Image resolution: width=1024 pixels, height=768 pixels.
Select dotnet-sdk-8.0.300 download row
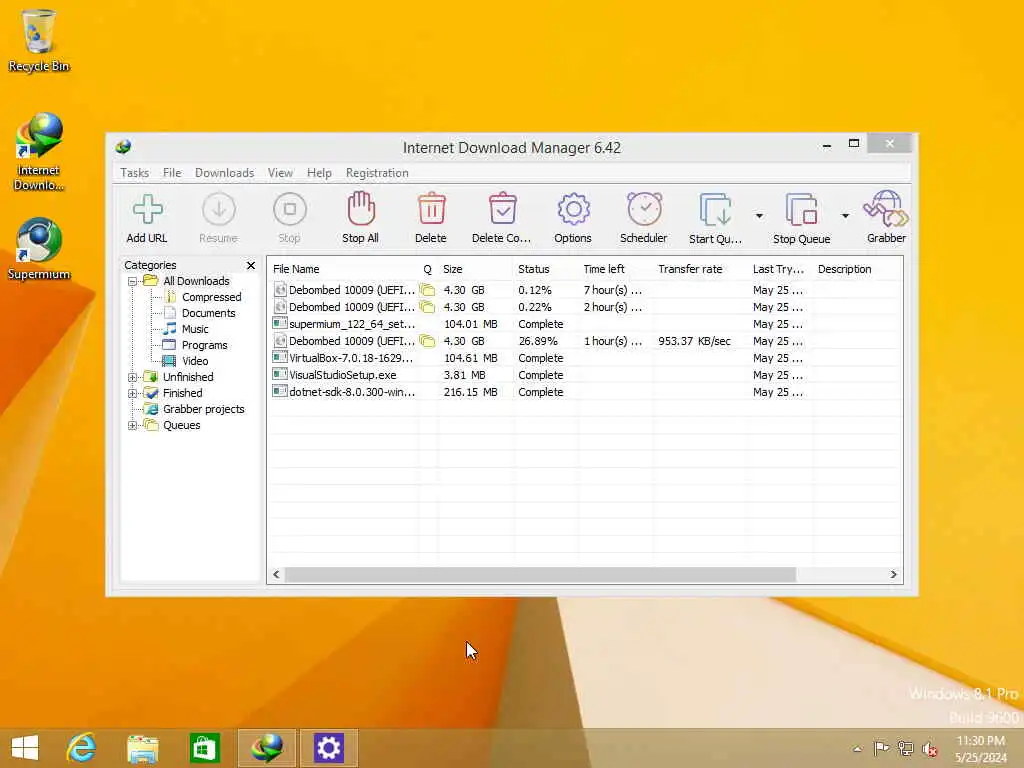[x=584, y=392]
